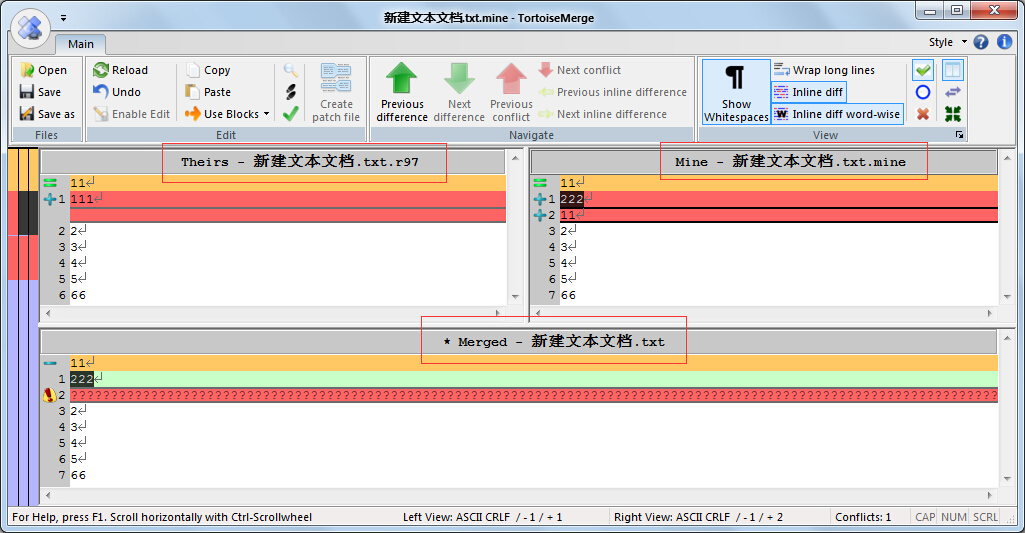Open the Style dropdown
The image size is (1025, 533).
coord(947,42)
